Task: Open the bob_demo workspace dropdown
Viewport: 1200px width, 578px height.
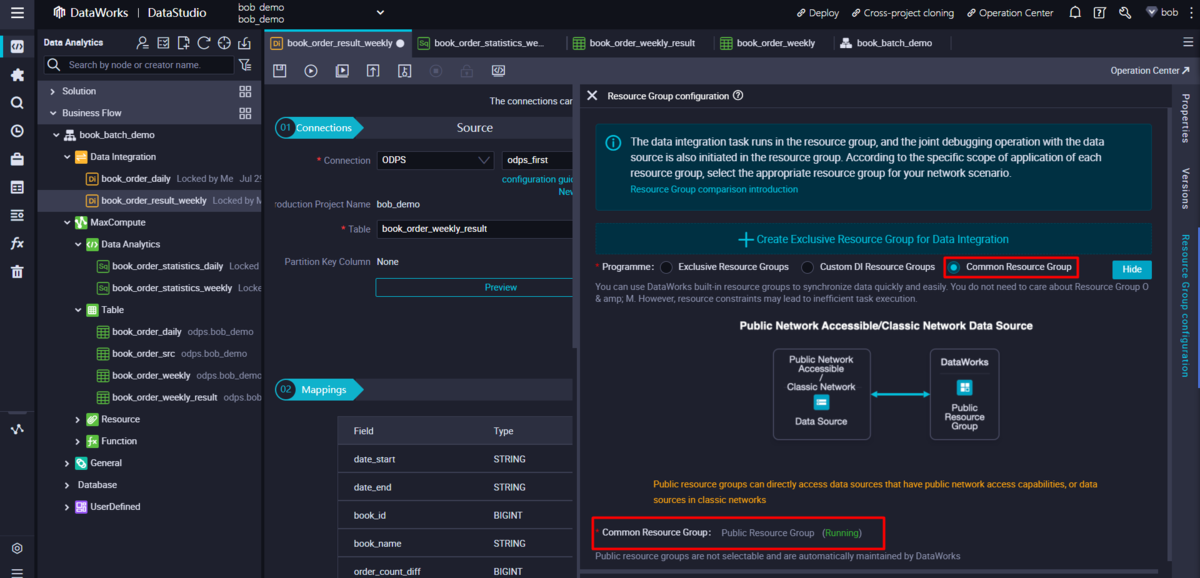Action: pyautogui.click(x=380, y=13)
